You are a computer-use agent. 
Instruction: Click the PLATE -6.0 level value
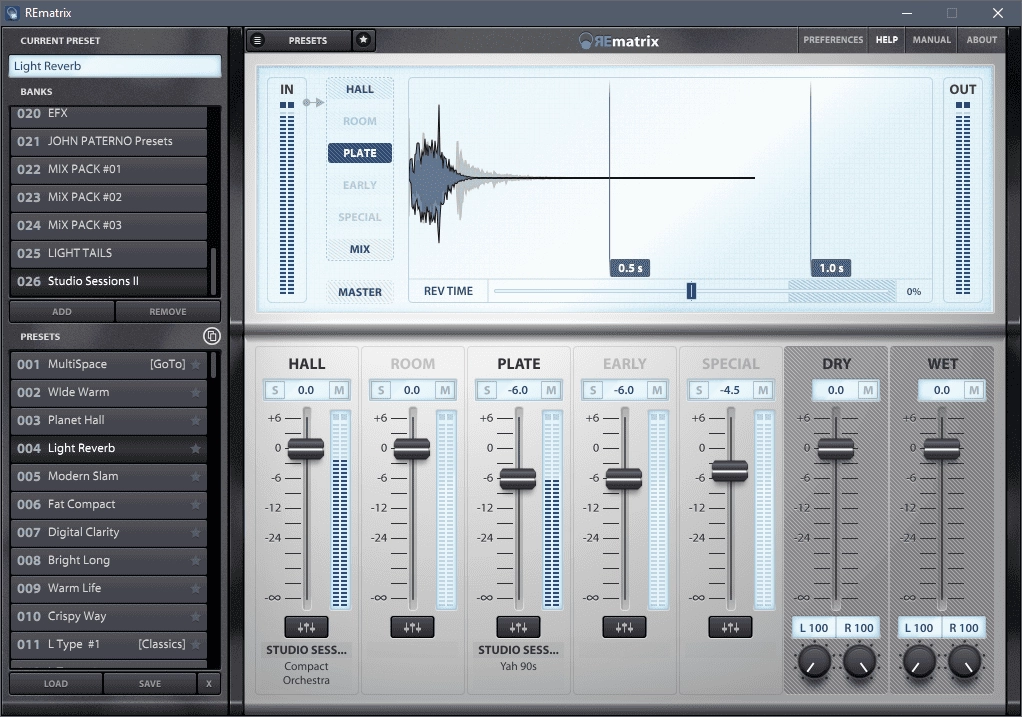tap(518, 390)
